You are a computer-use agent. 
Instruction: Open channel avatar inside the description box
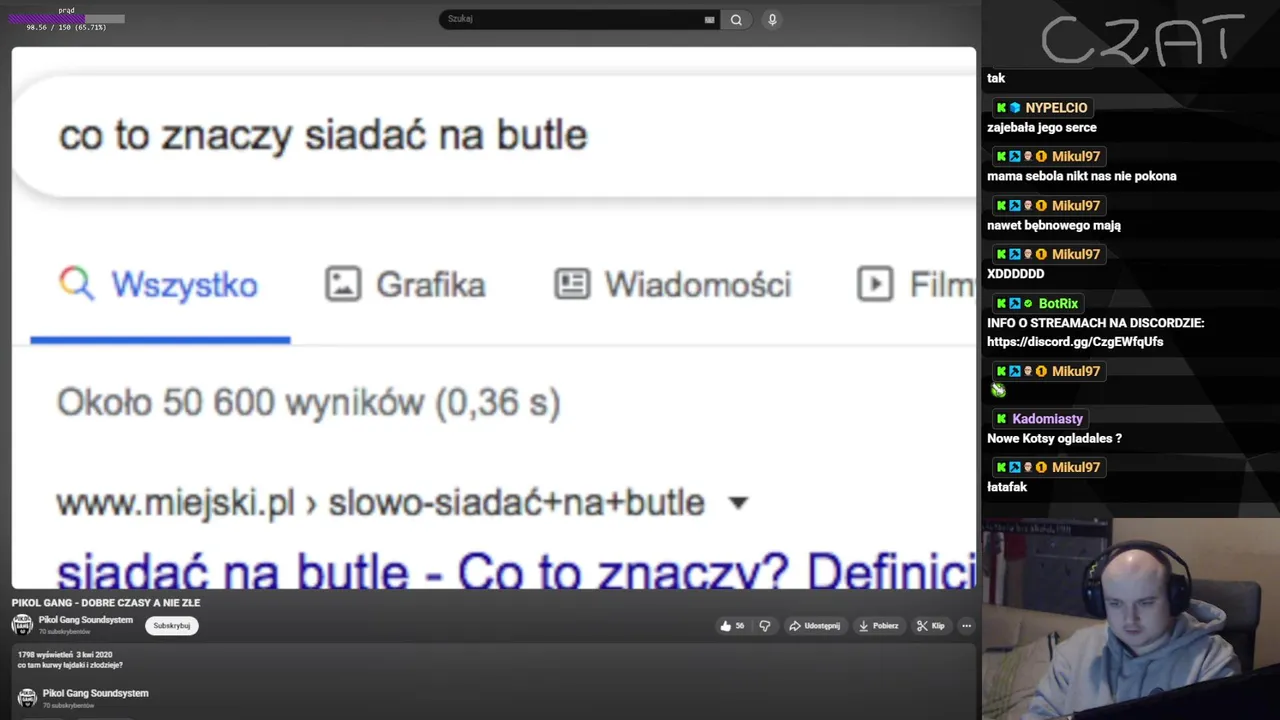(27, 697)
